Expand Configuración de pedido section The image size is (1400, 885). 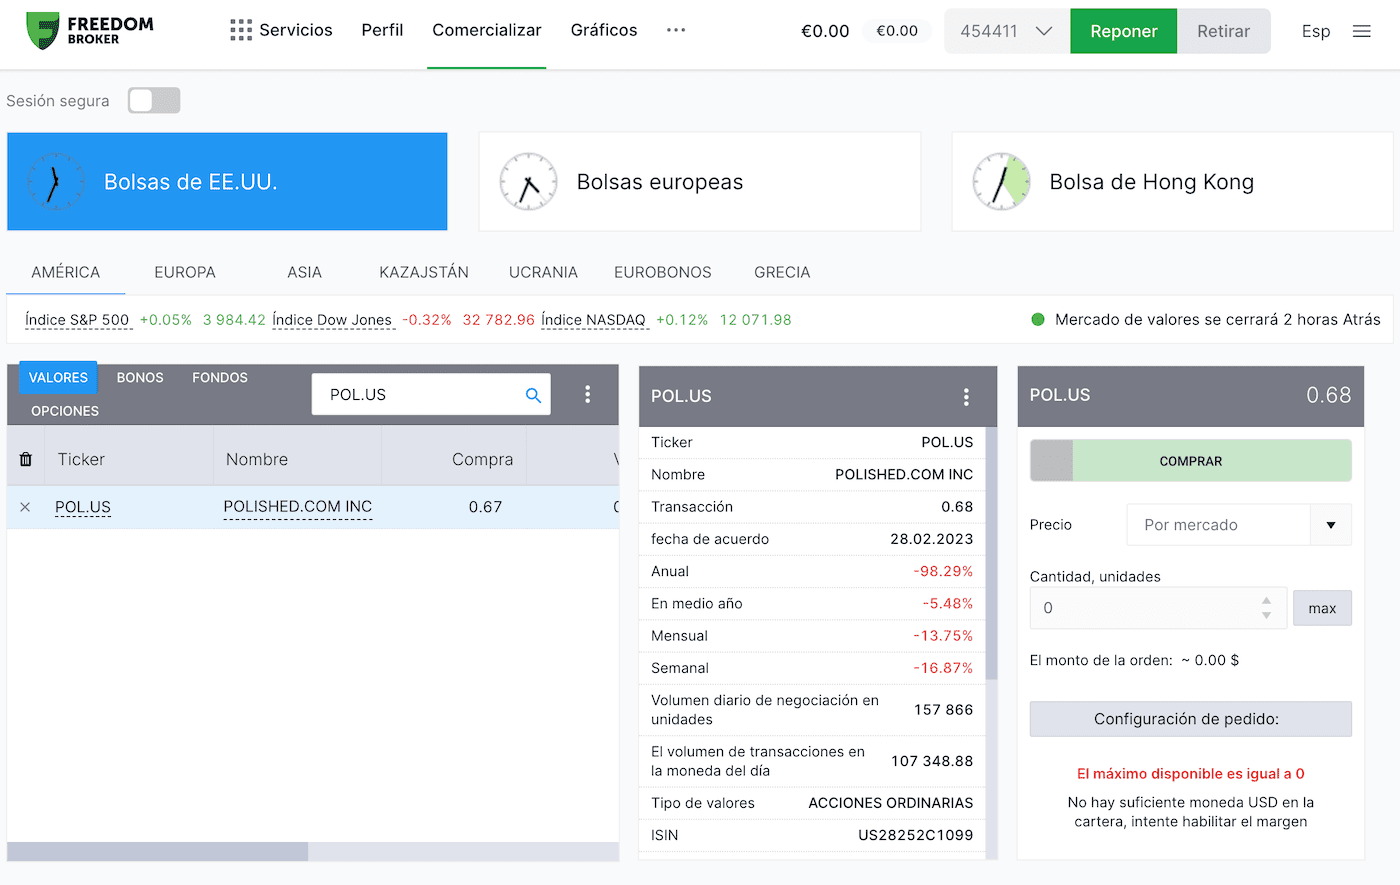tap(1190, 719)
